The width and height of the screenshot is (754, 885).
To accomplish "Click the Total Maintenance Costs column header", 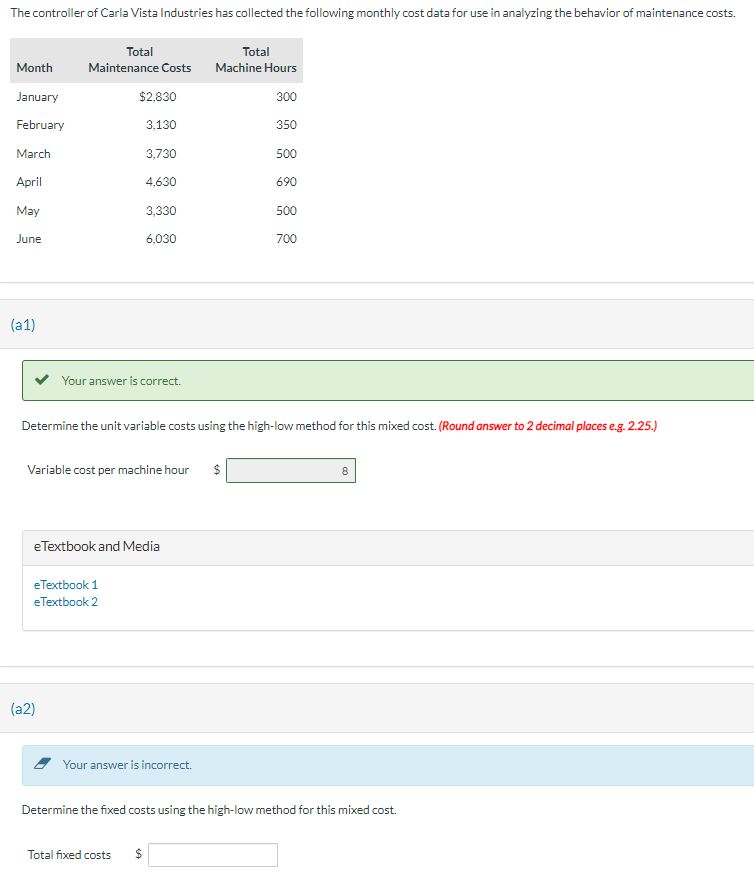I will point(139,60).
